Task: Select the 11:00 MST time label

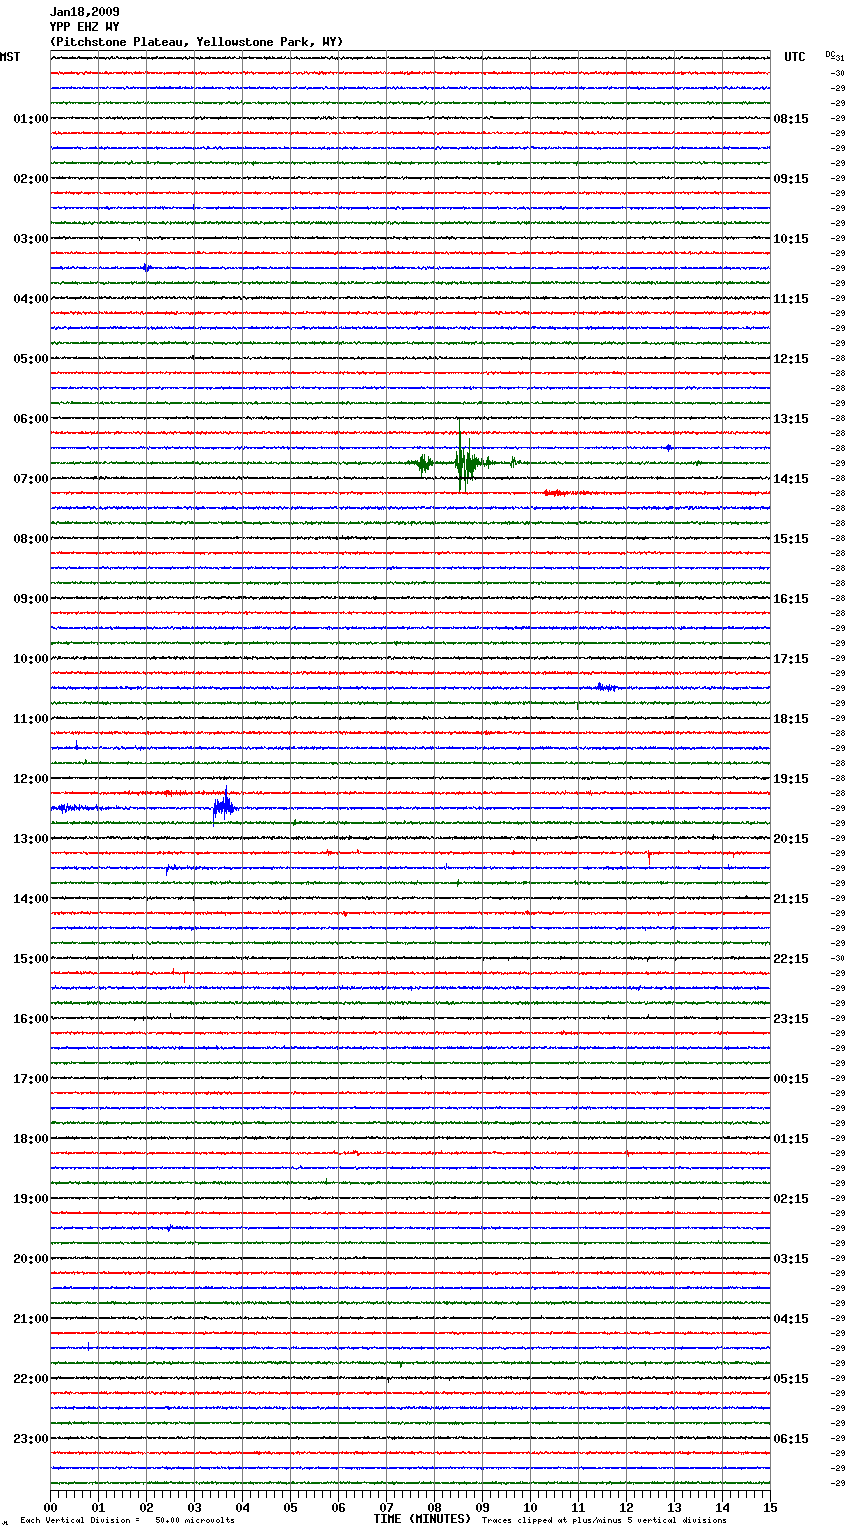Action: [31, 719]
